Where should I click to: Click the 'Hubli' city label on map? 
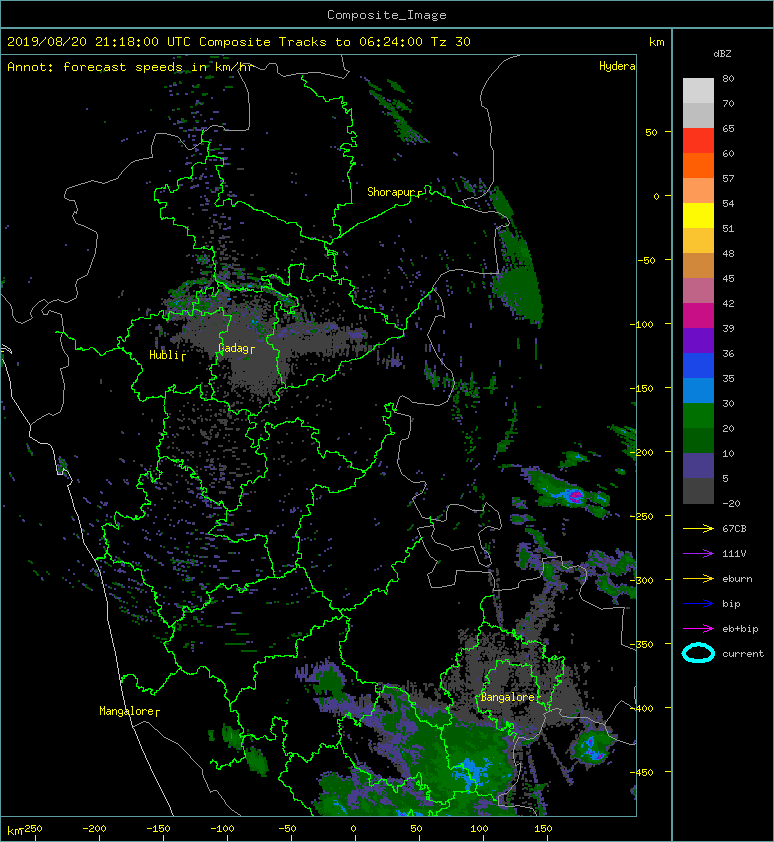[x=163, y=354]
